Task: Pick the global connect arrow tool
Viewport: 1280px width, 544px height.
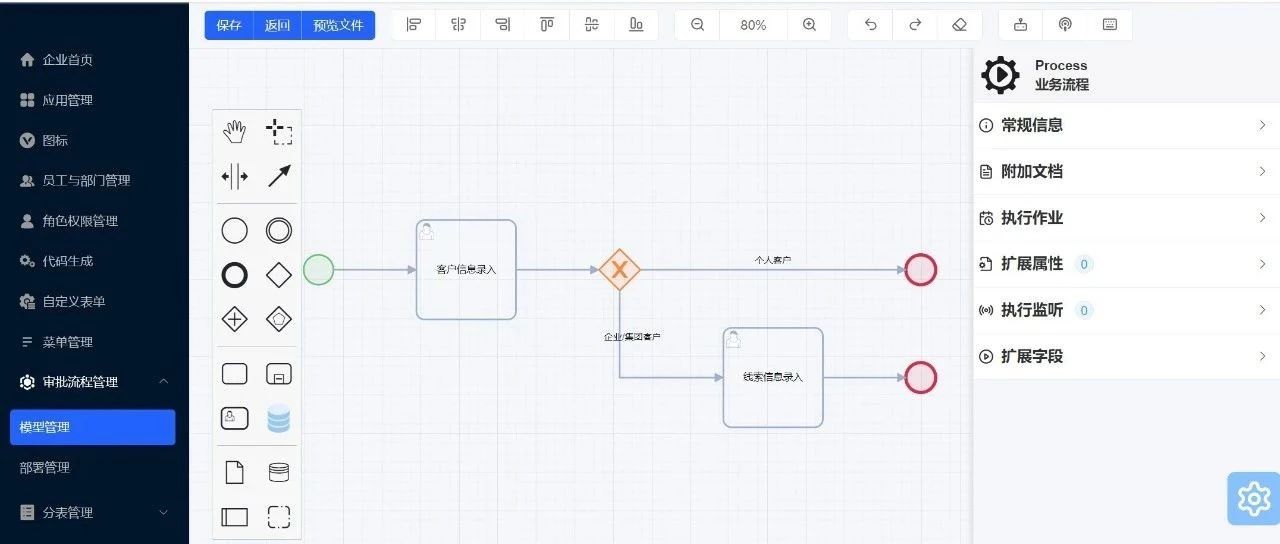Action: (279, 177)
